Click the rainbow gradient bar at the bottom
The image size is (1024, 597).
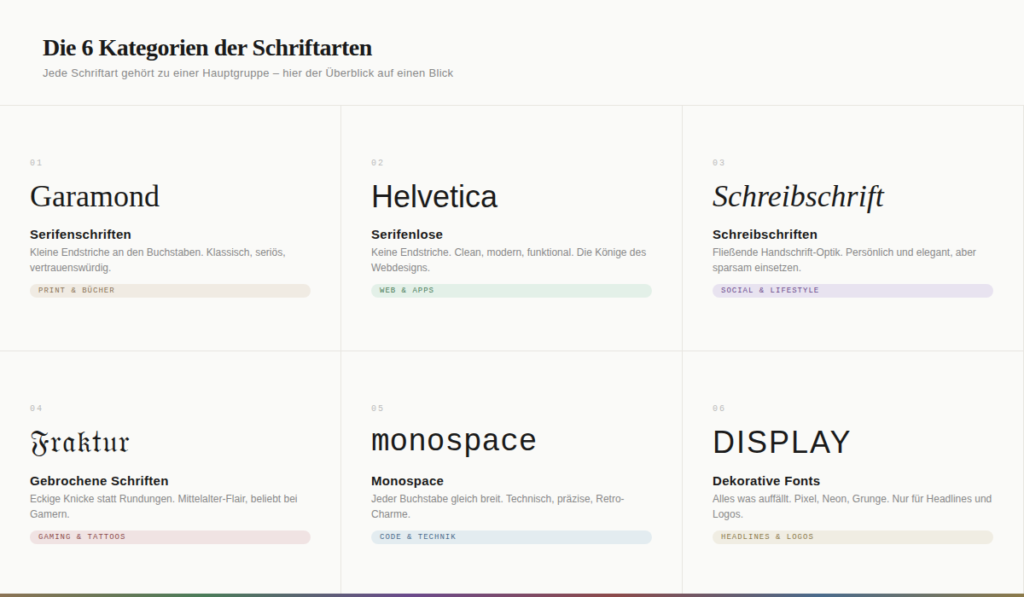click(512, 594)
